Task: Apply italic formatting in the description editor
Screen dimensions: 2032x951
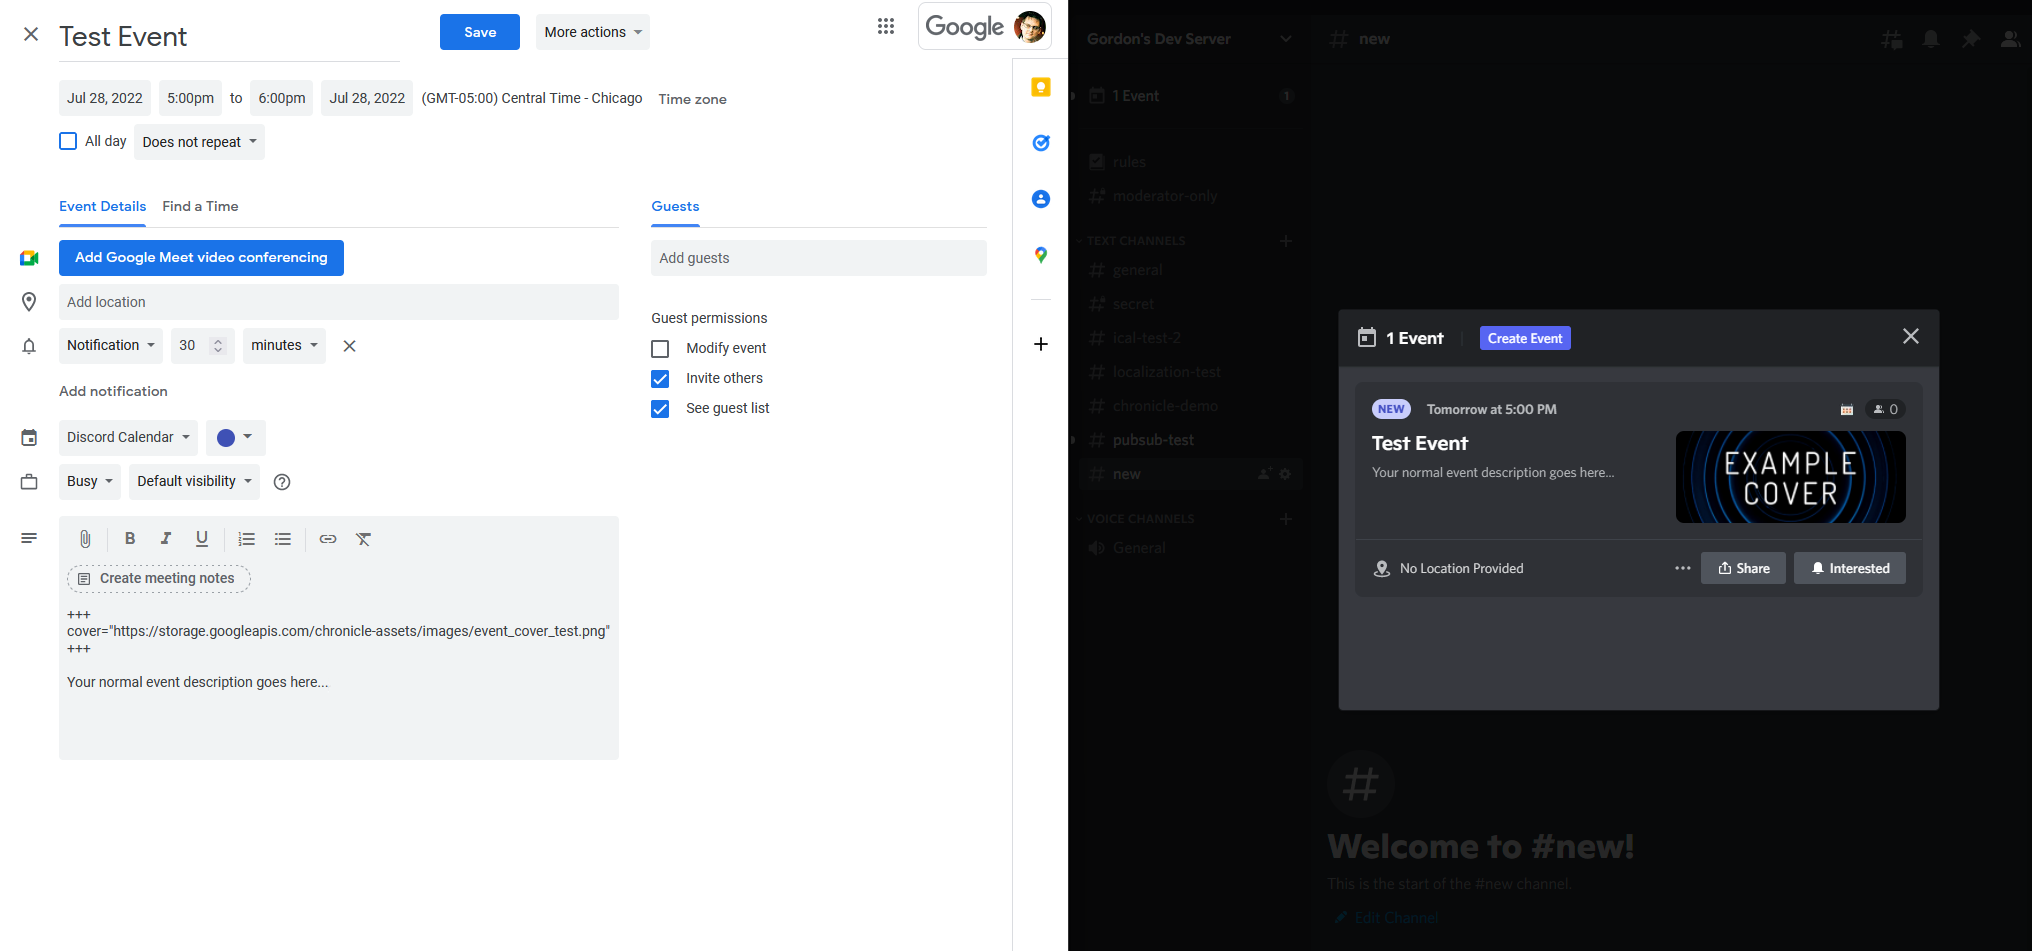Action: coord(166,539)
